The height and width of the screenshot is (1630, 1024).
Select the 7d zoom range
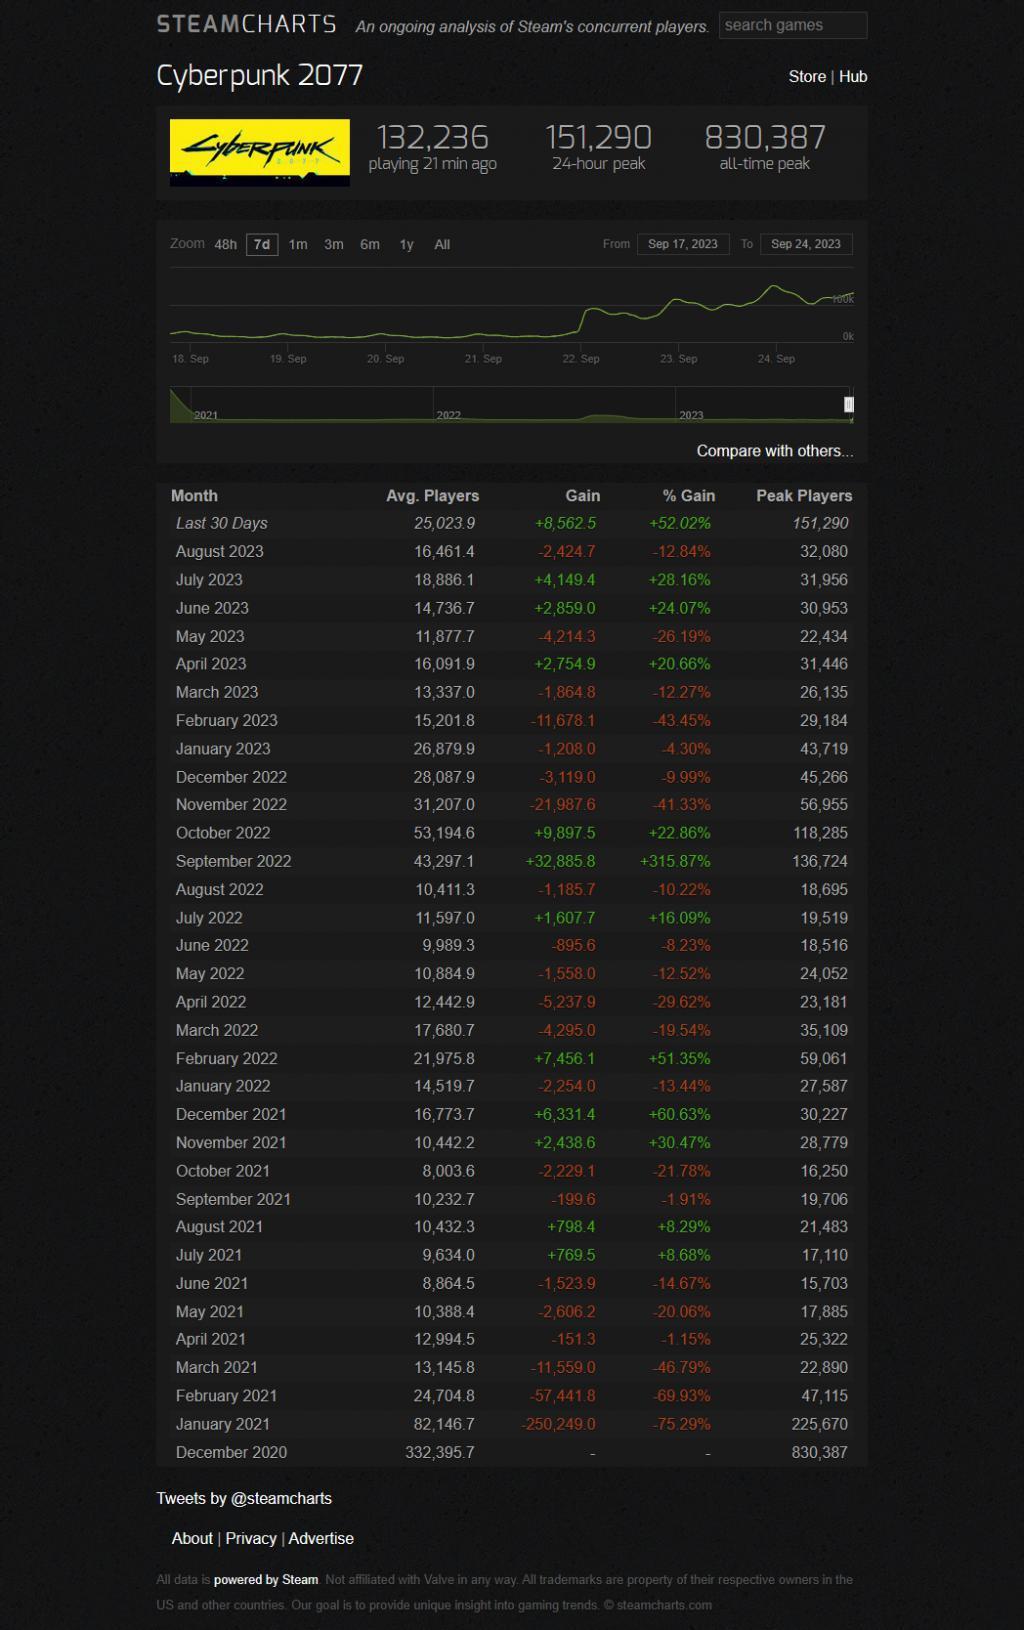click(262, 245)
